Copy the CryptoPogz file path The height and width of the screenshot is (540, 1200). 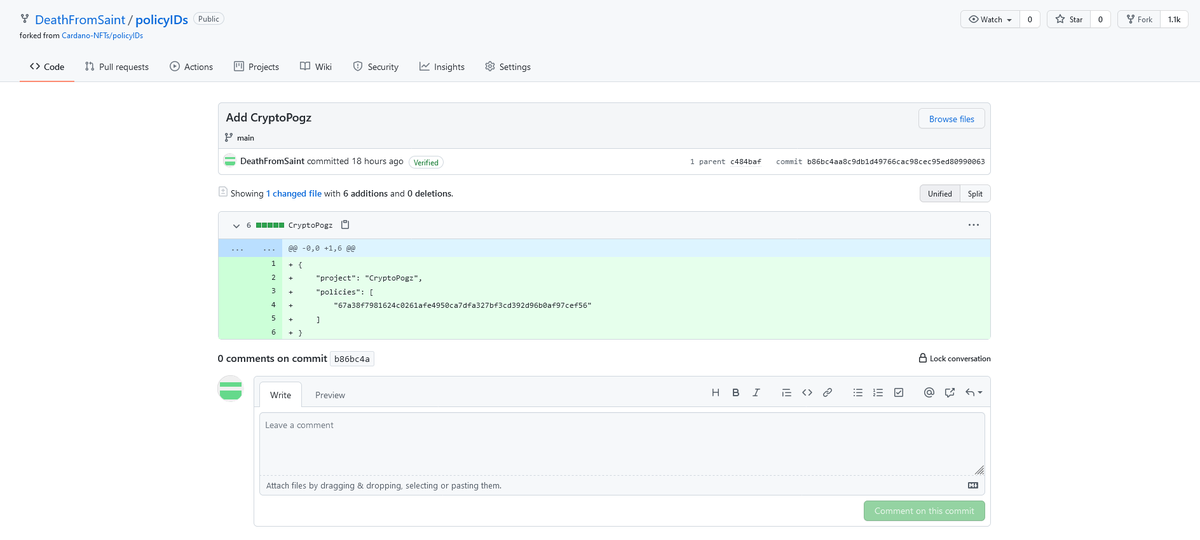pyautogui.click(x=345, y=225)
